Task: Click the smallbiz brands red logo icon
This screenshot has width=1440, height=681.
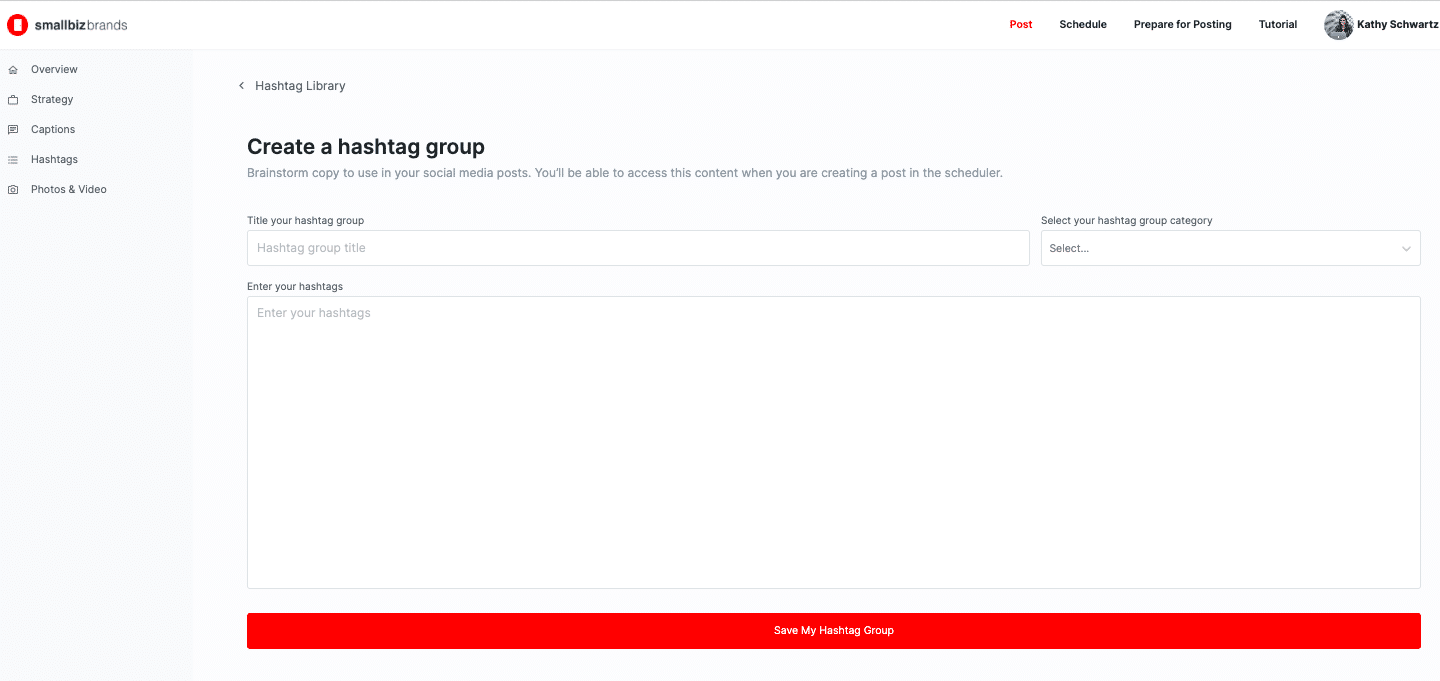Action: point(17,25)
